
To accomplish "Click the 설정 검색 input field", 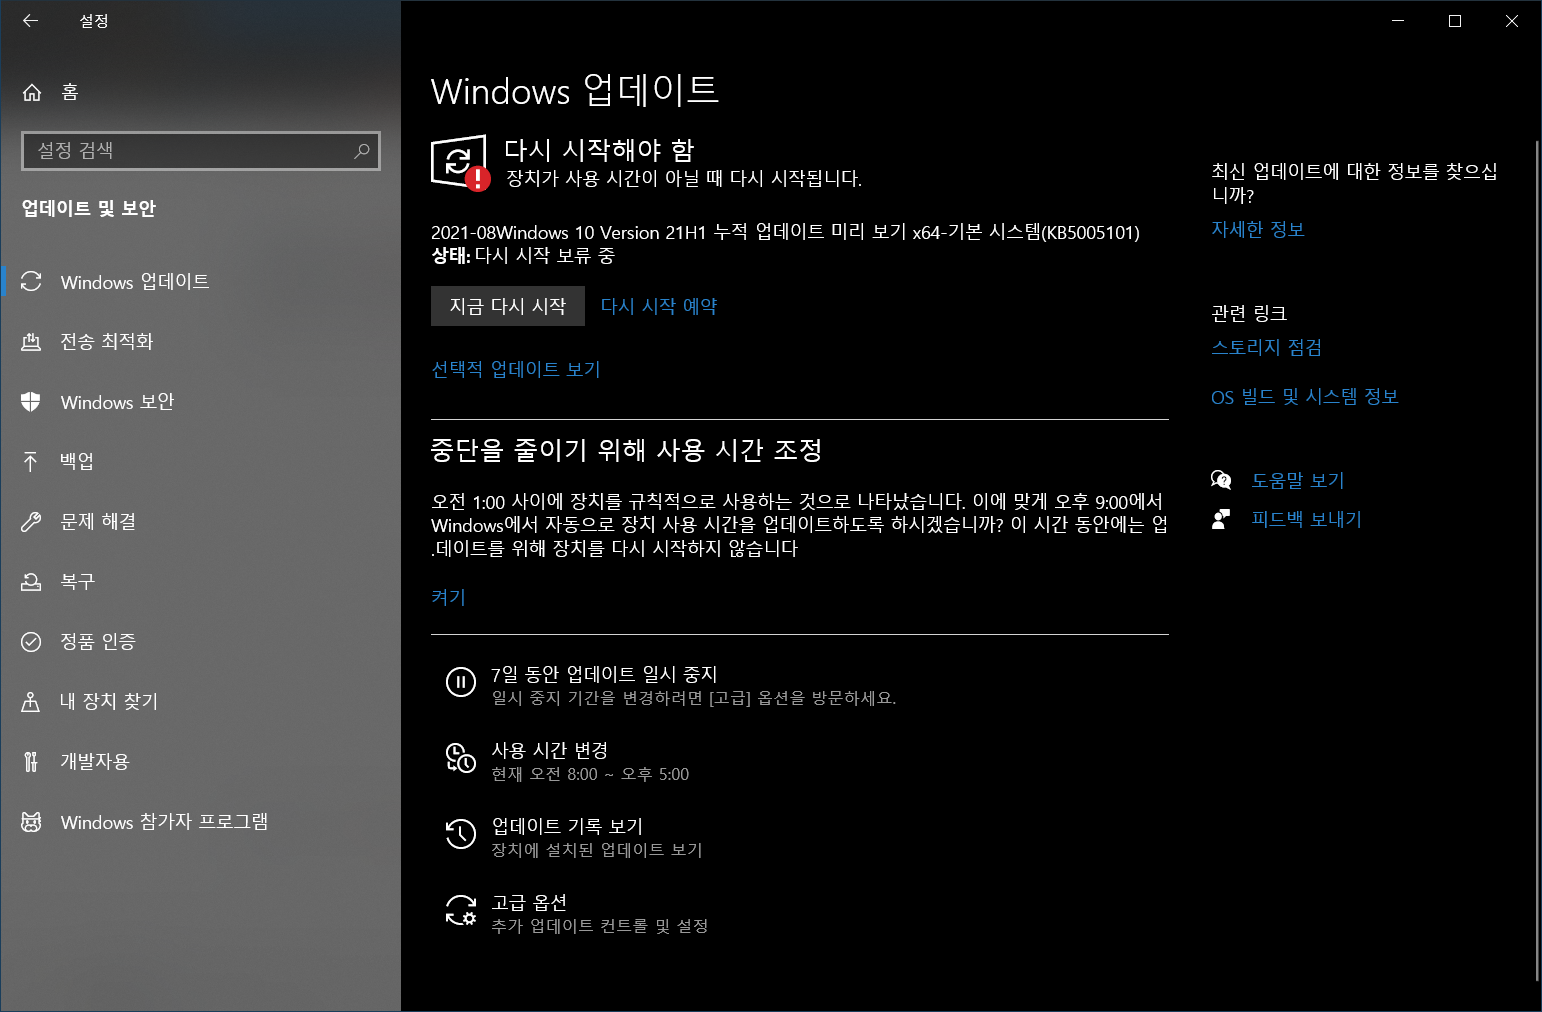I will (201, 151).
